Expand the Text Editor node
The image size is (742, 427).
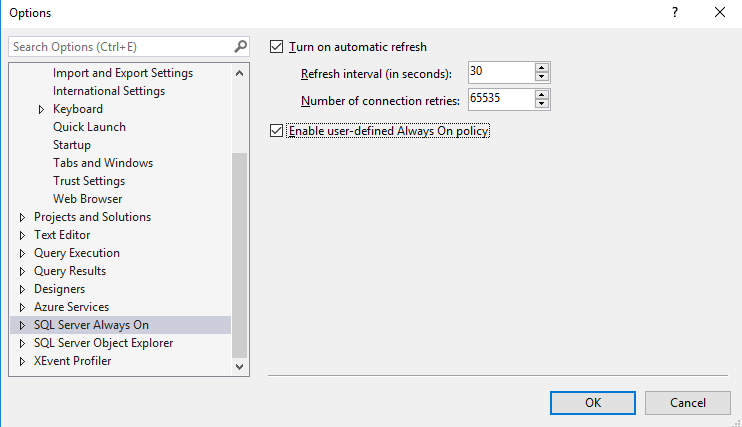[23, 235]
